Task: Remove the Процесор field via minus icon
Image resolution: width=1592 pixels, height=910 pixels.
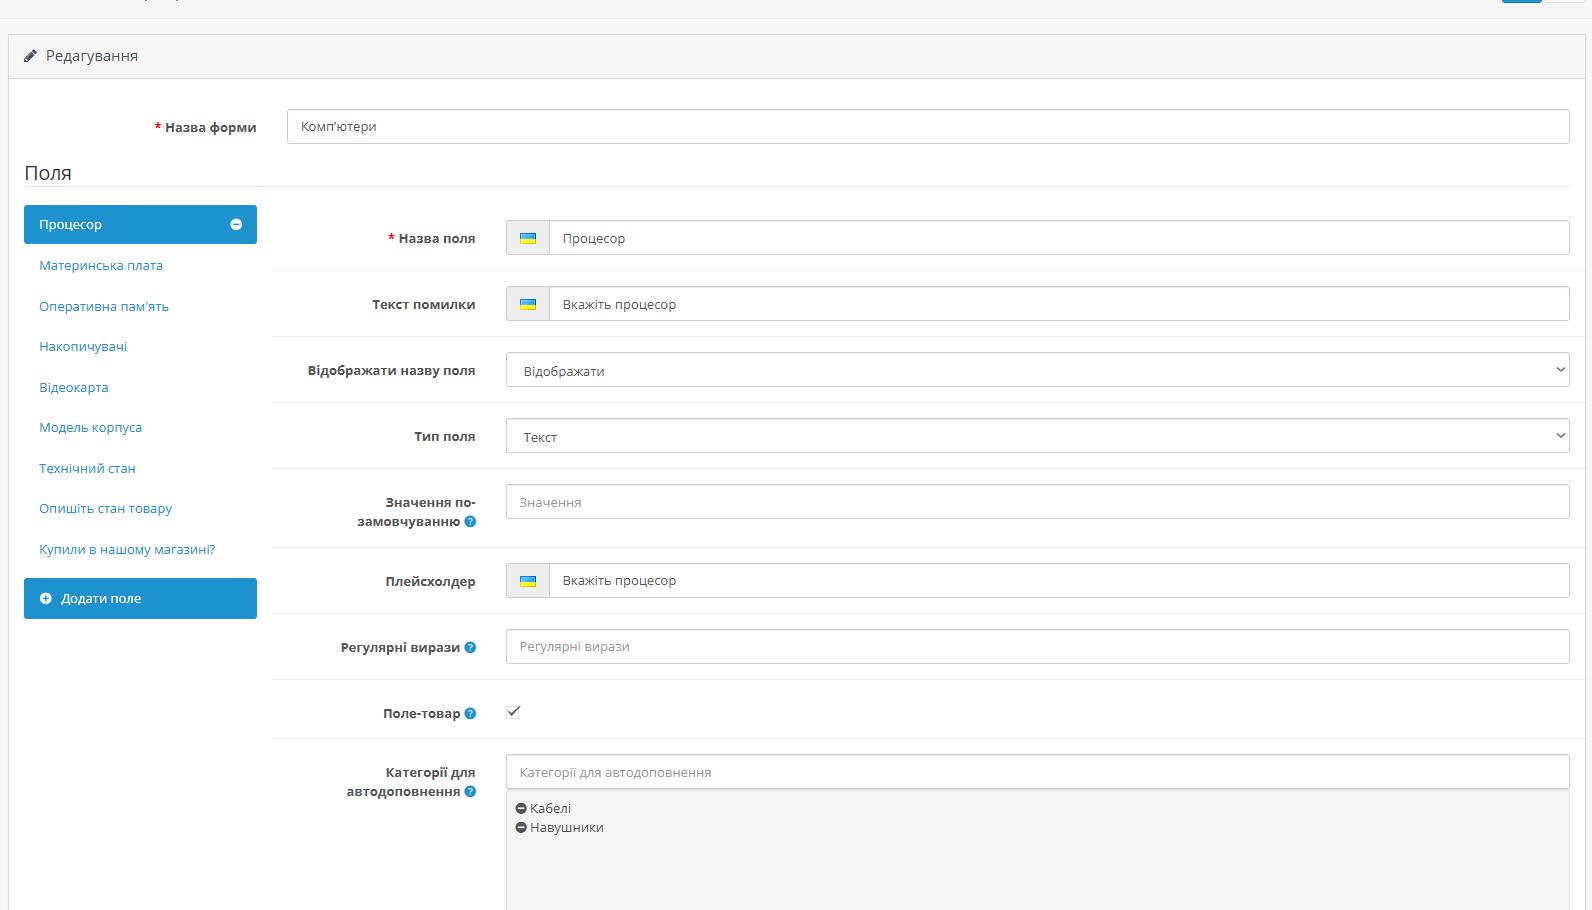Action: (x=236, y=225)
